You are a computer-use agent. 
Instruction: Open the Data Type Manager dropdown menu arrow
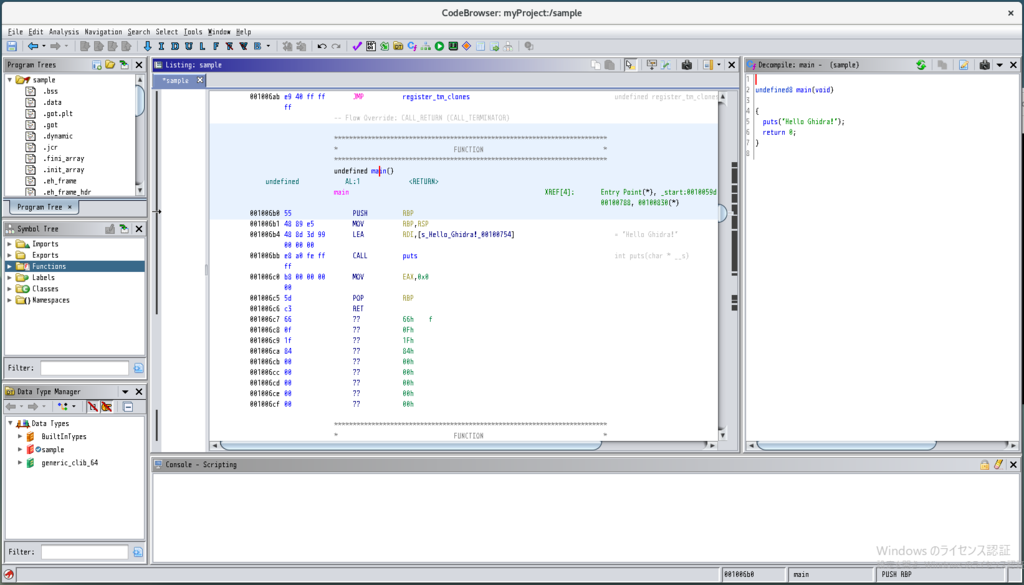(x=125, y=392)
